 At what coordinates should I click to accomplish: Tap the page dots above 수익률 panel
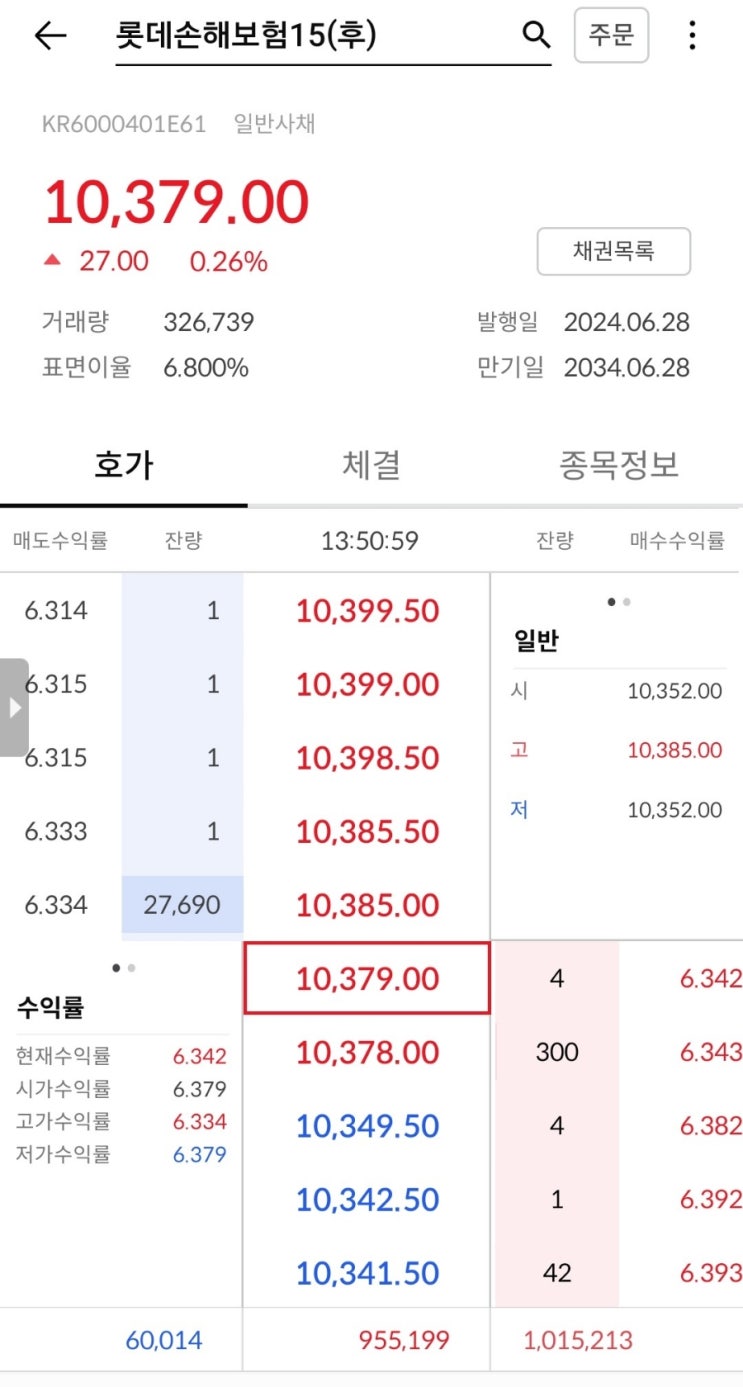[124, 968]
